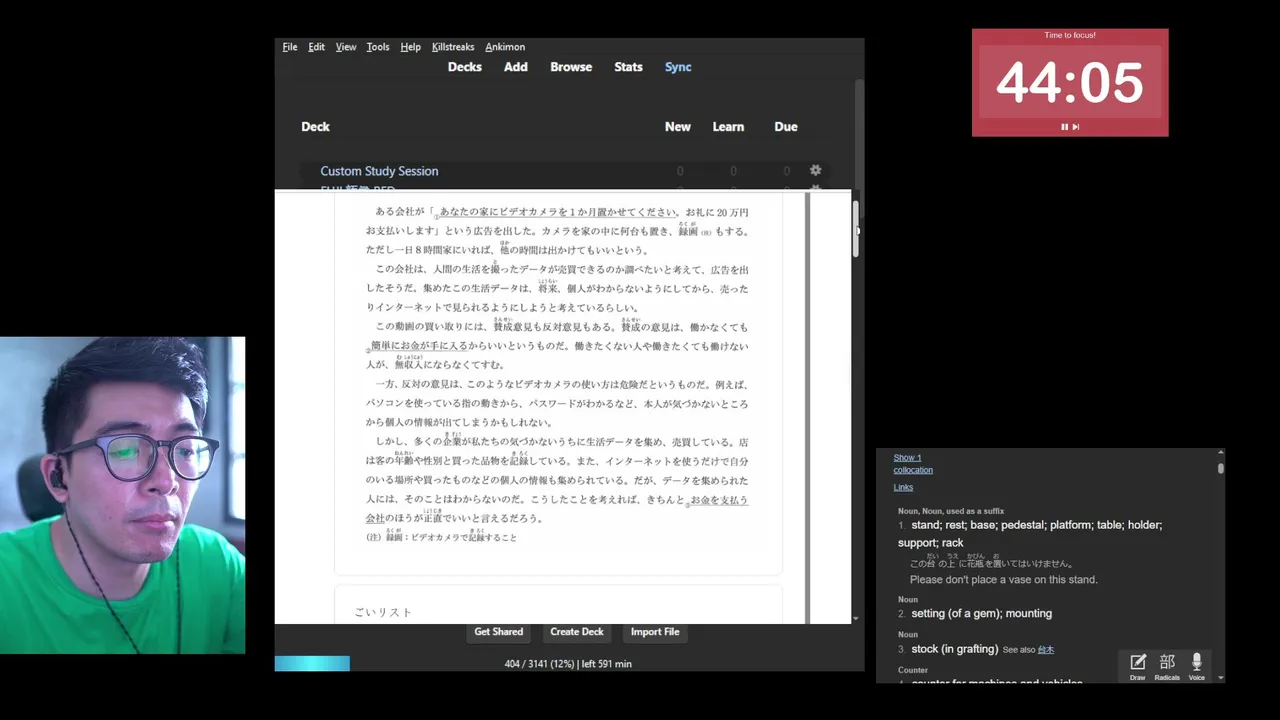Follow the Show 1 collocation link
The height and width of the screenshot is (720, 1280).
[912, 464]
